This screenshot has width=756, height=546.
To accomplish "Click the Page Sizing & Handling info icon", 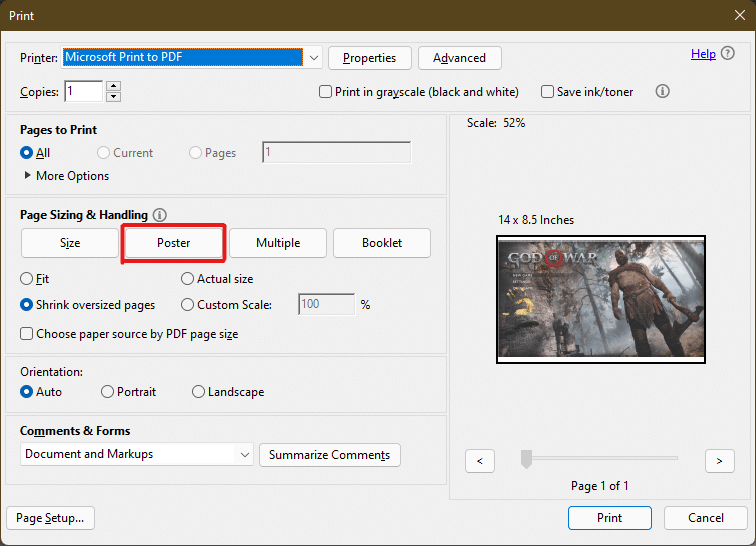I will [160, 215].
